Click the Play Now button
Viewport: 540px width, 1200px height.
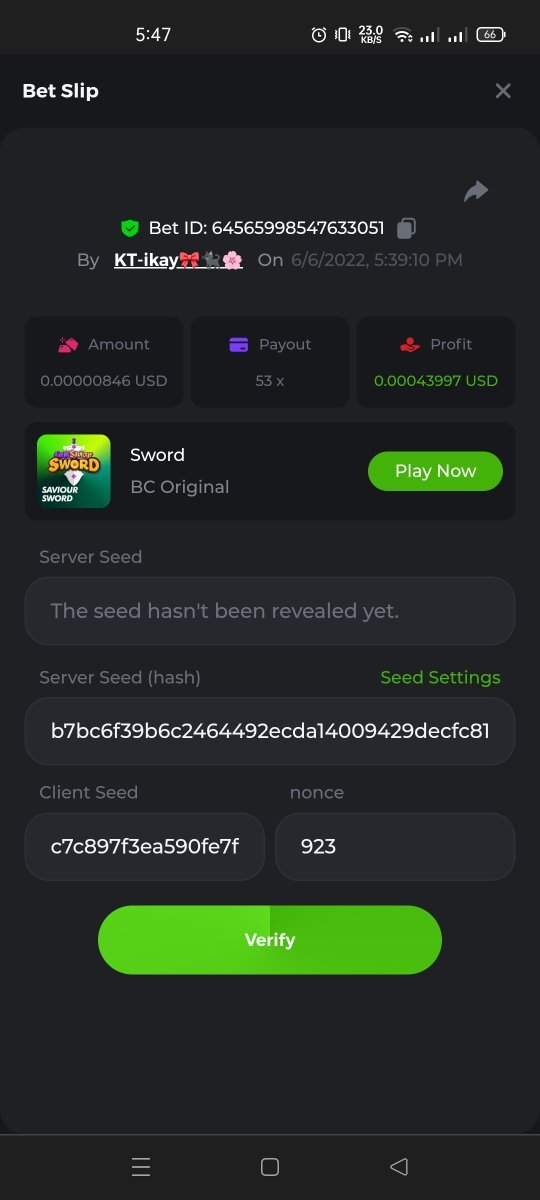(435, 471)
